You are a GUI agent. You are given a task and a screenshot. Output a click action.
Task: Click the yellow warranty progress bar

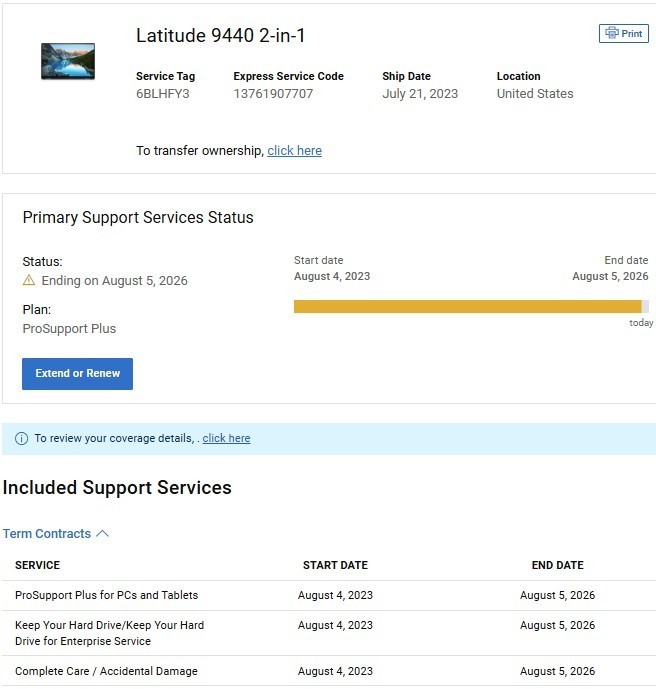pos(468,306)
